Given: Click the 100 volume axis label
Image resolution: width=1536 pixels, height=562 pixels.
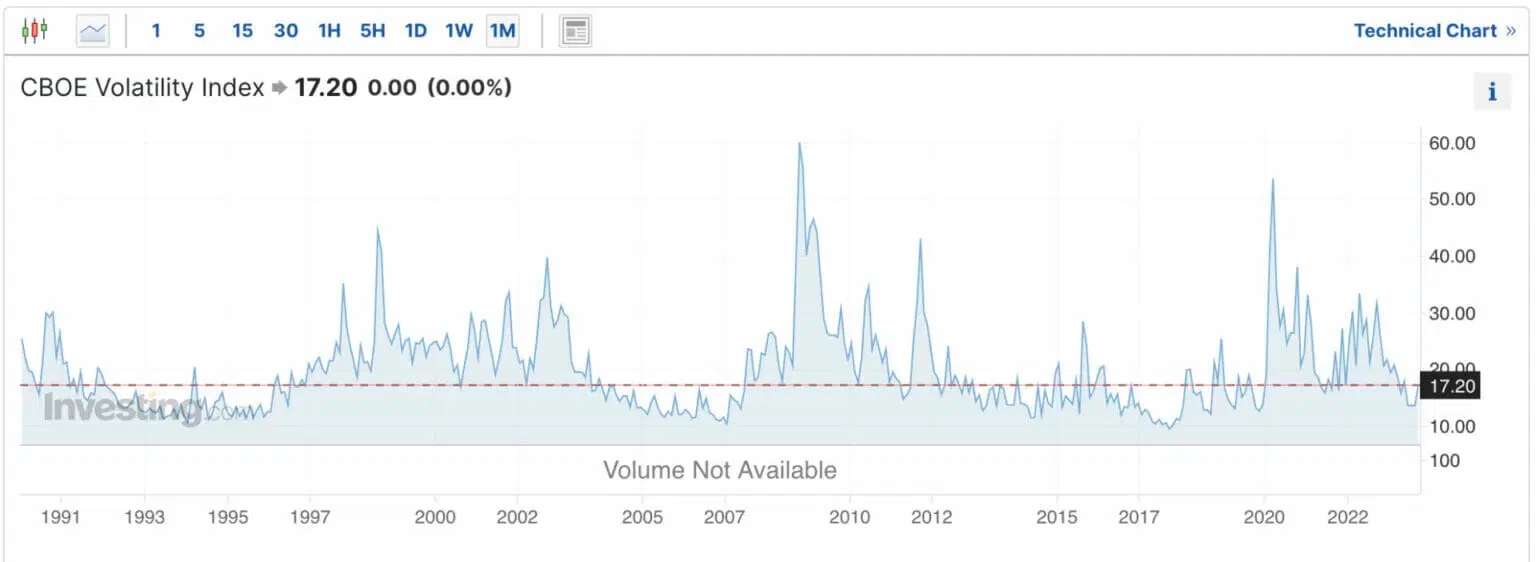Looking at the screenshot, I should click(x=1444, y=460).
